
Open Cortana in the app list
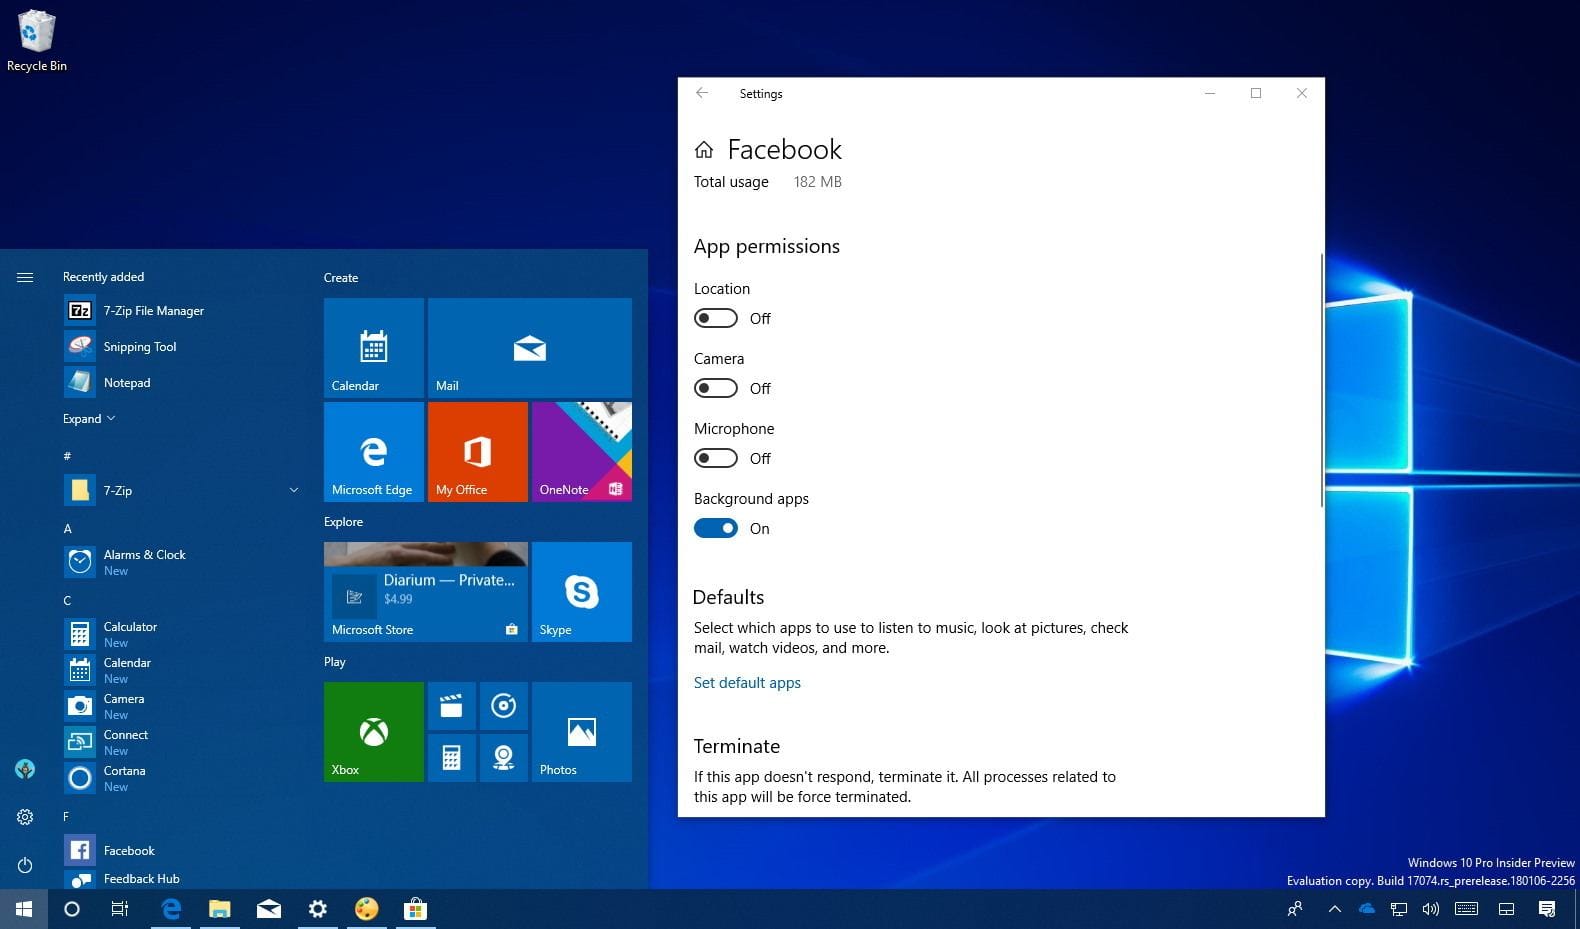182,778
